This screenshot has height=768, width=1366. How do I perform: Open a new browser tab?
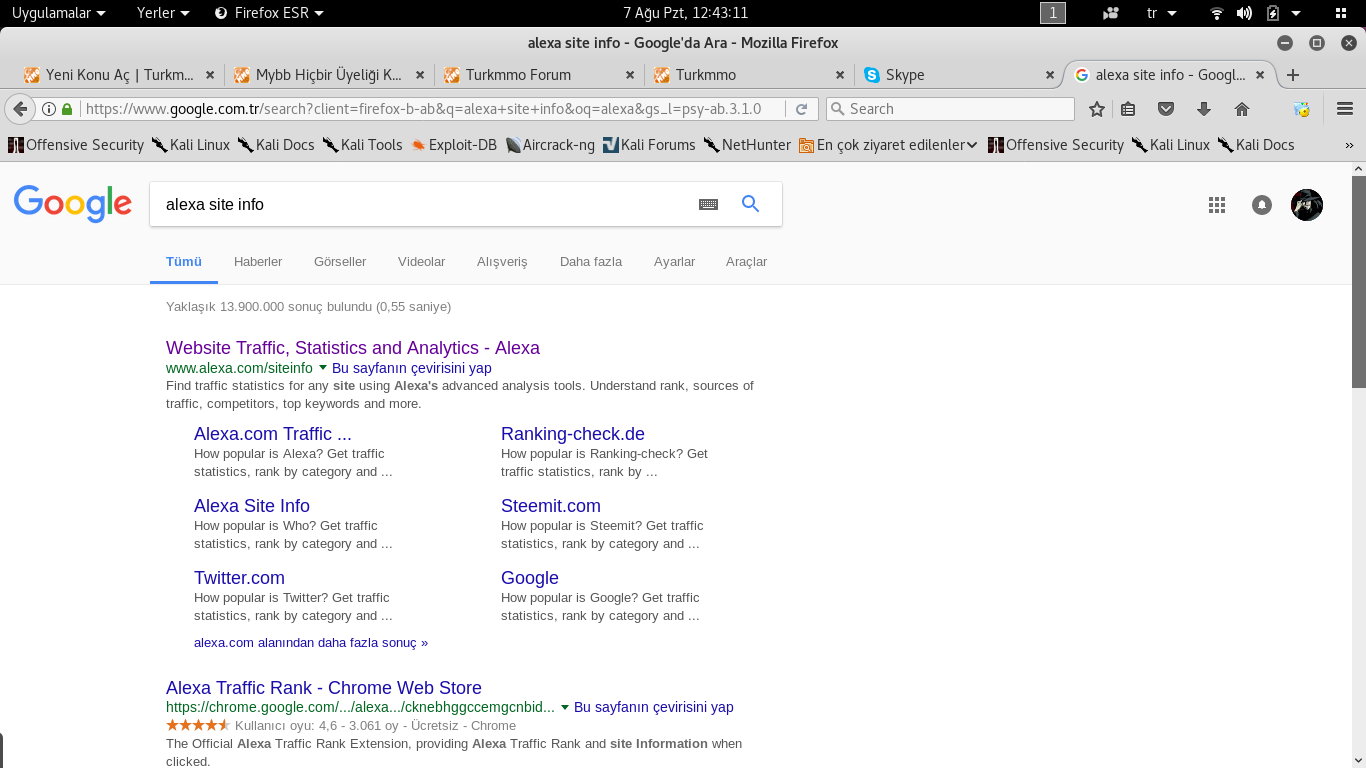click(x=1293, y=75)
